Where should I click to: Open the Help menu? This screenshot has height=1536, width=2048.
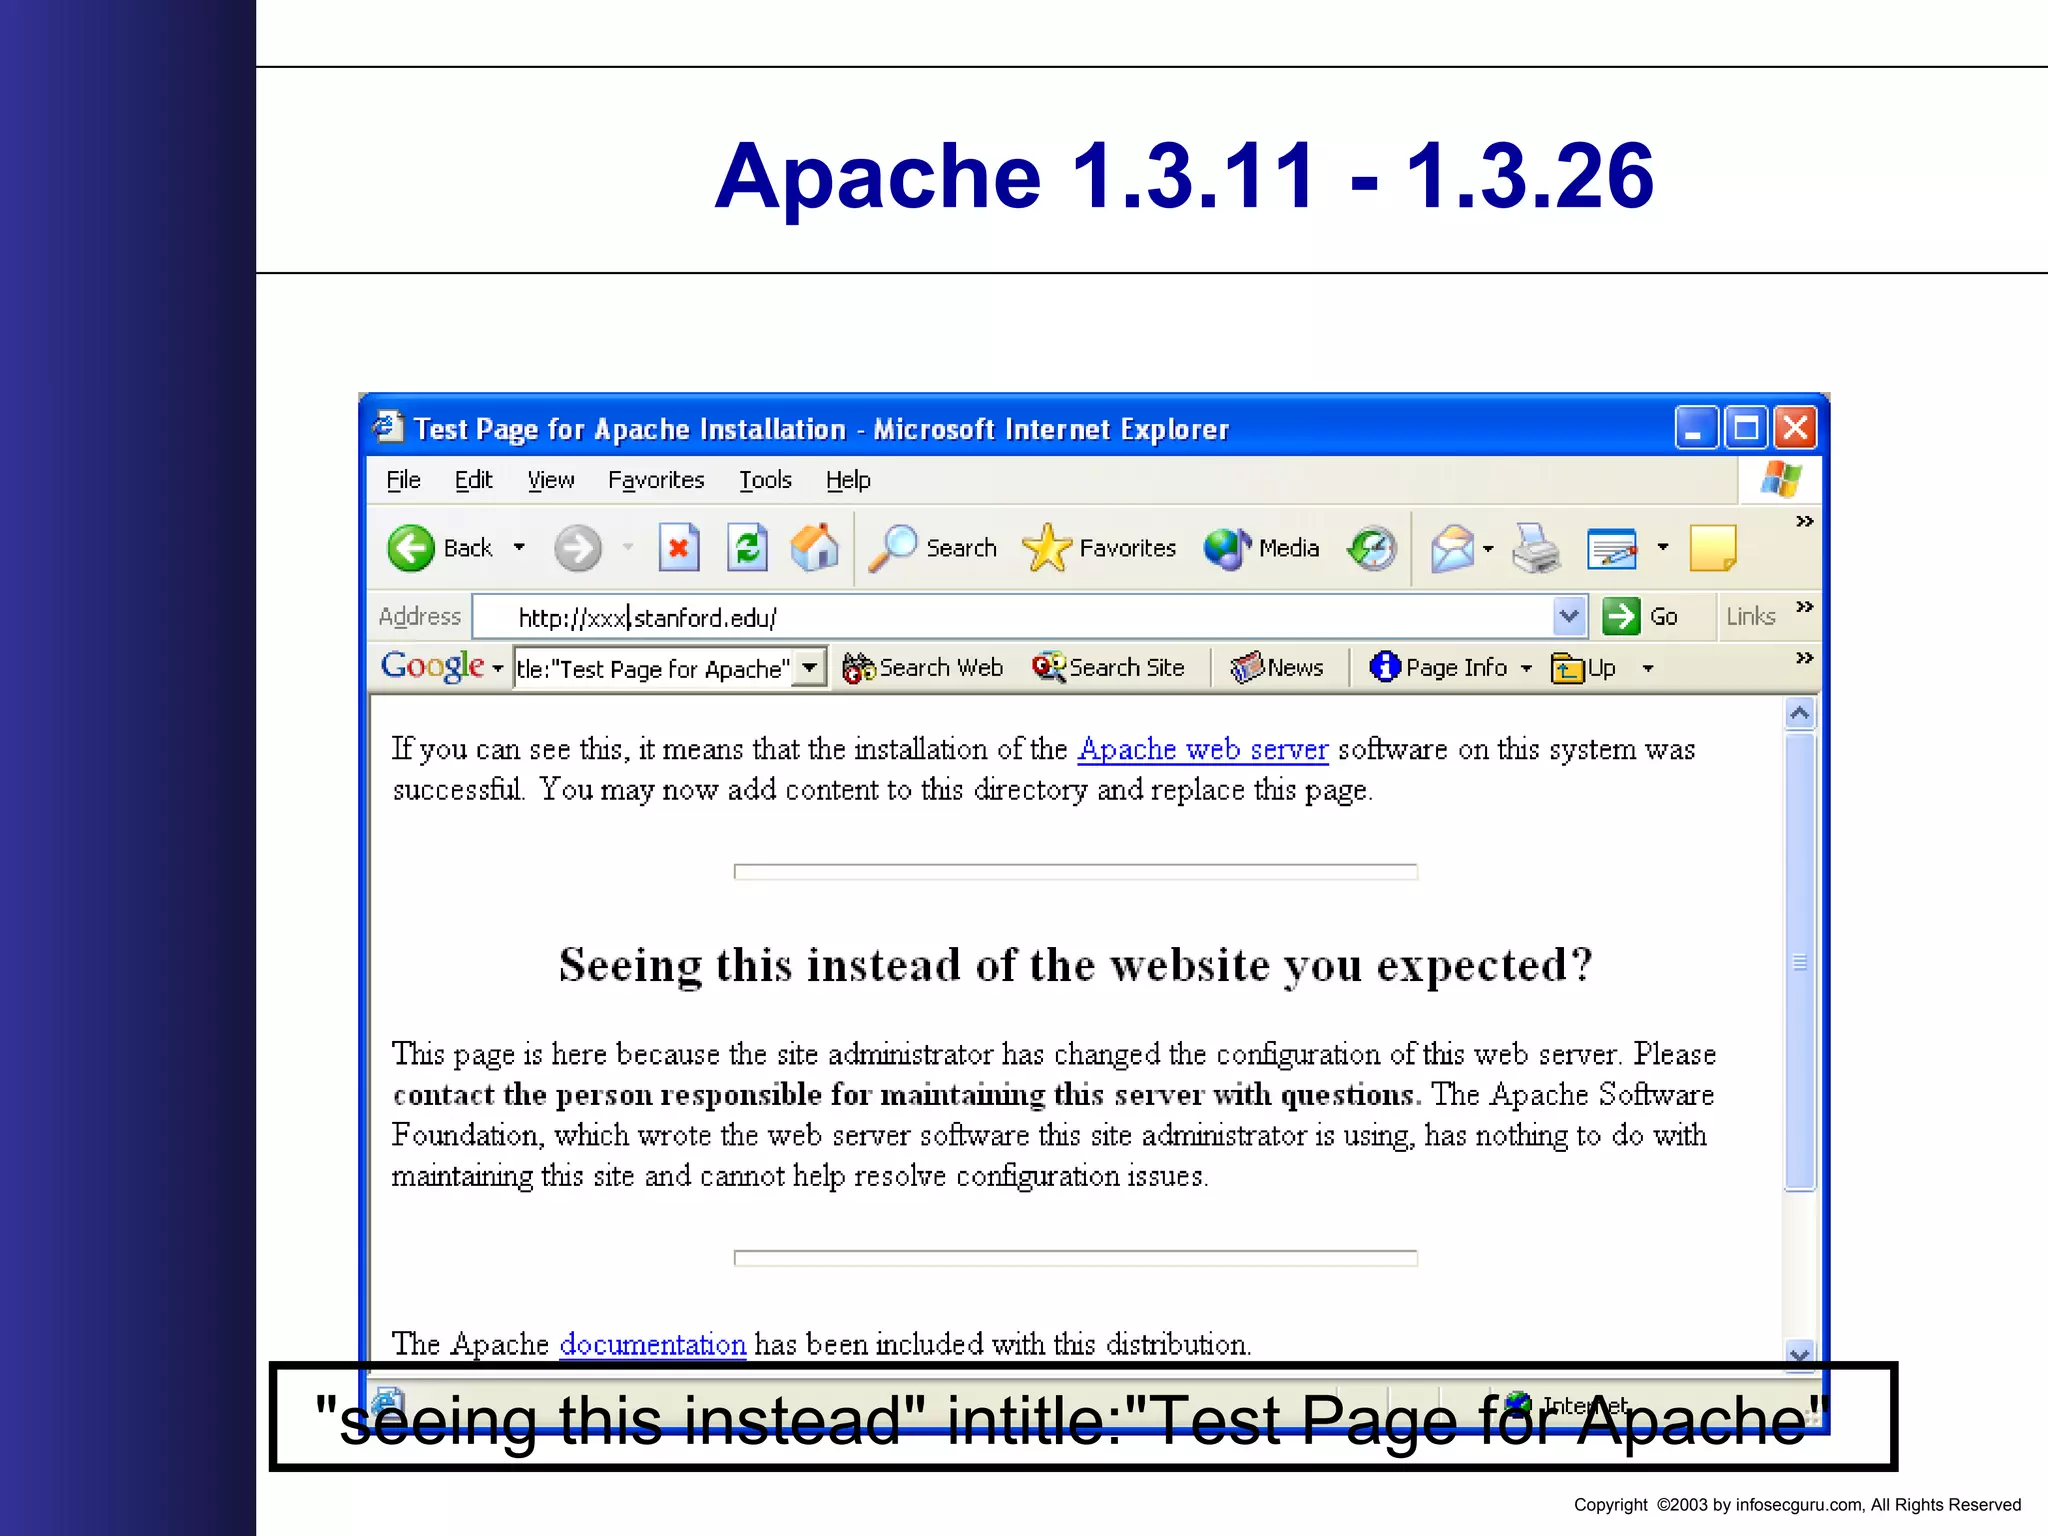tap(848, 480)
